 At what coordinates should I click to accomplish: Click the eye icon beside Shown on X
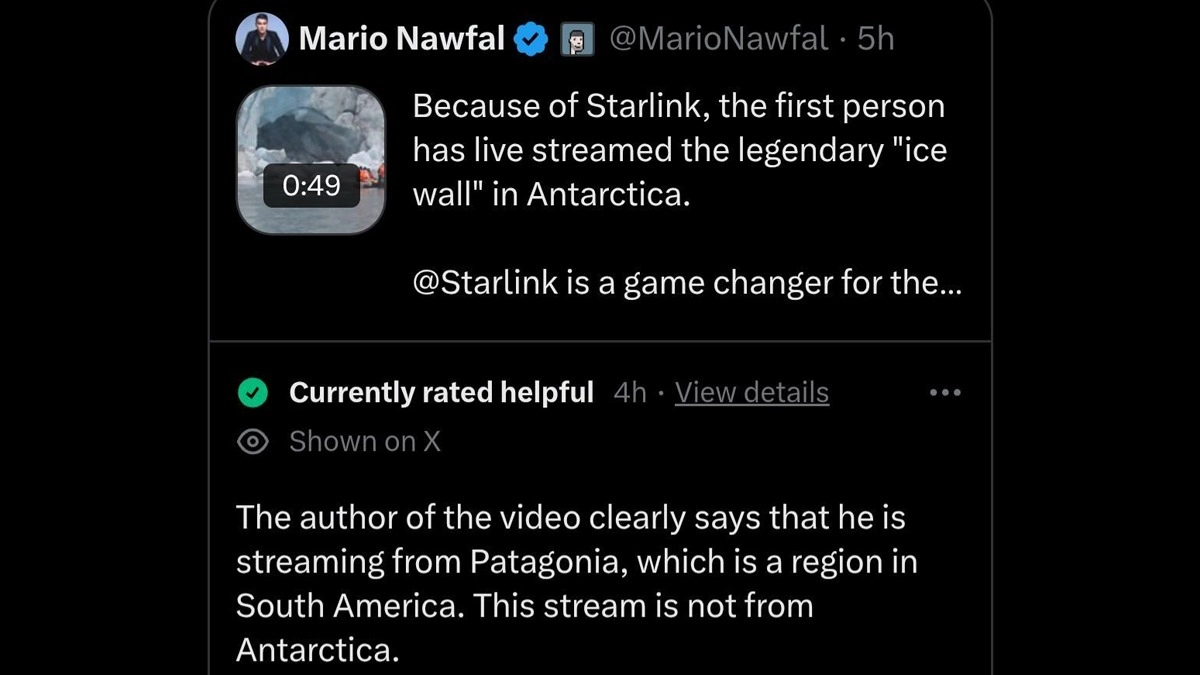(253, 441)
